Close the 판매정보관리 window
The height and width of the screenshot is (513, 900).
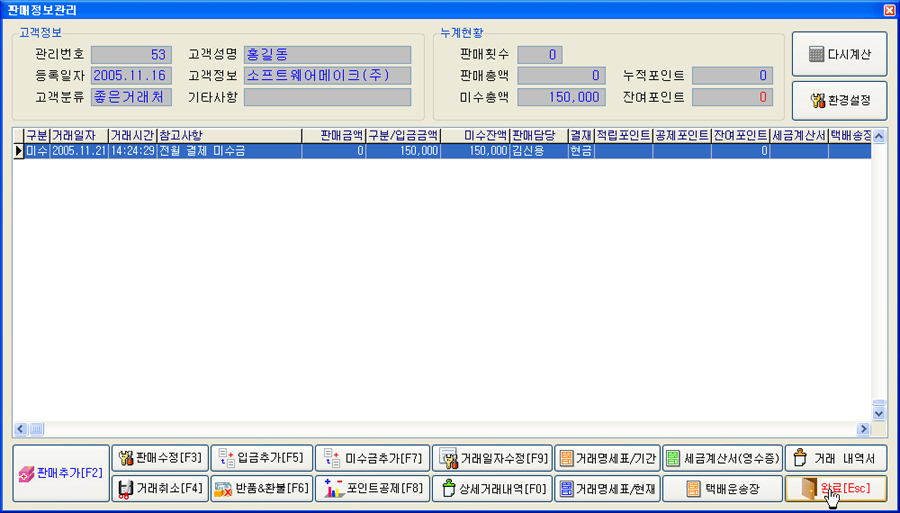coord(891,10)
